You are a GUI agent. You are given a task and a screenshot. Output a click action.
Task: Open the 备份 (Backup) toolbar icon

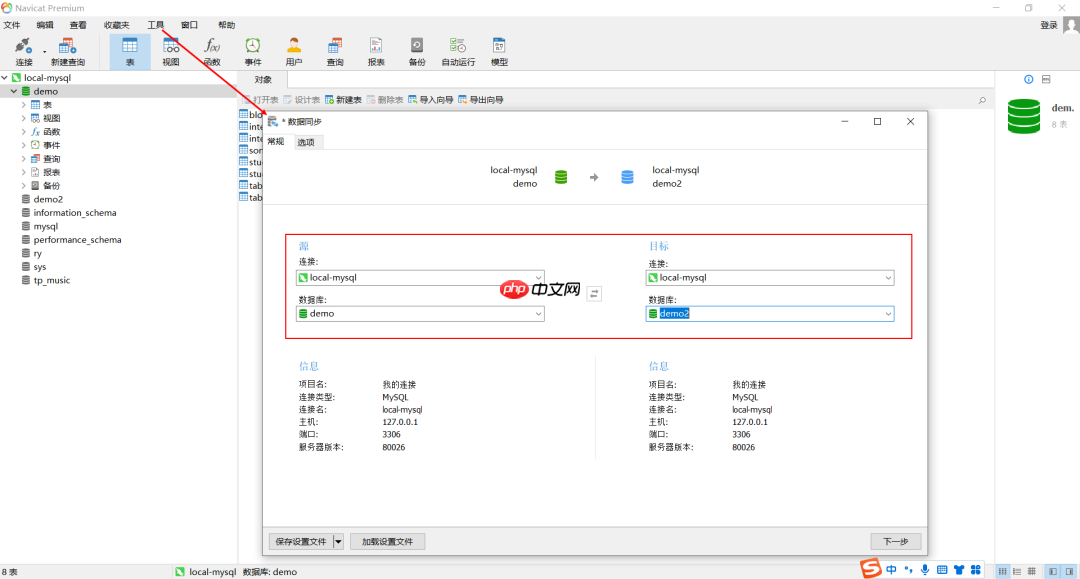417,50
